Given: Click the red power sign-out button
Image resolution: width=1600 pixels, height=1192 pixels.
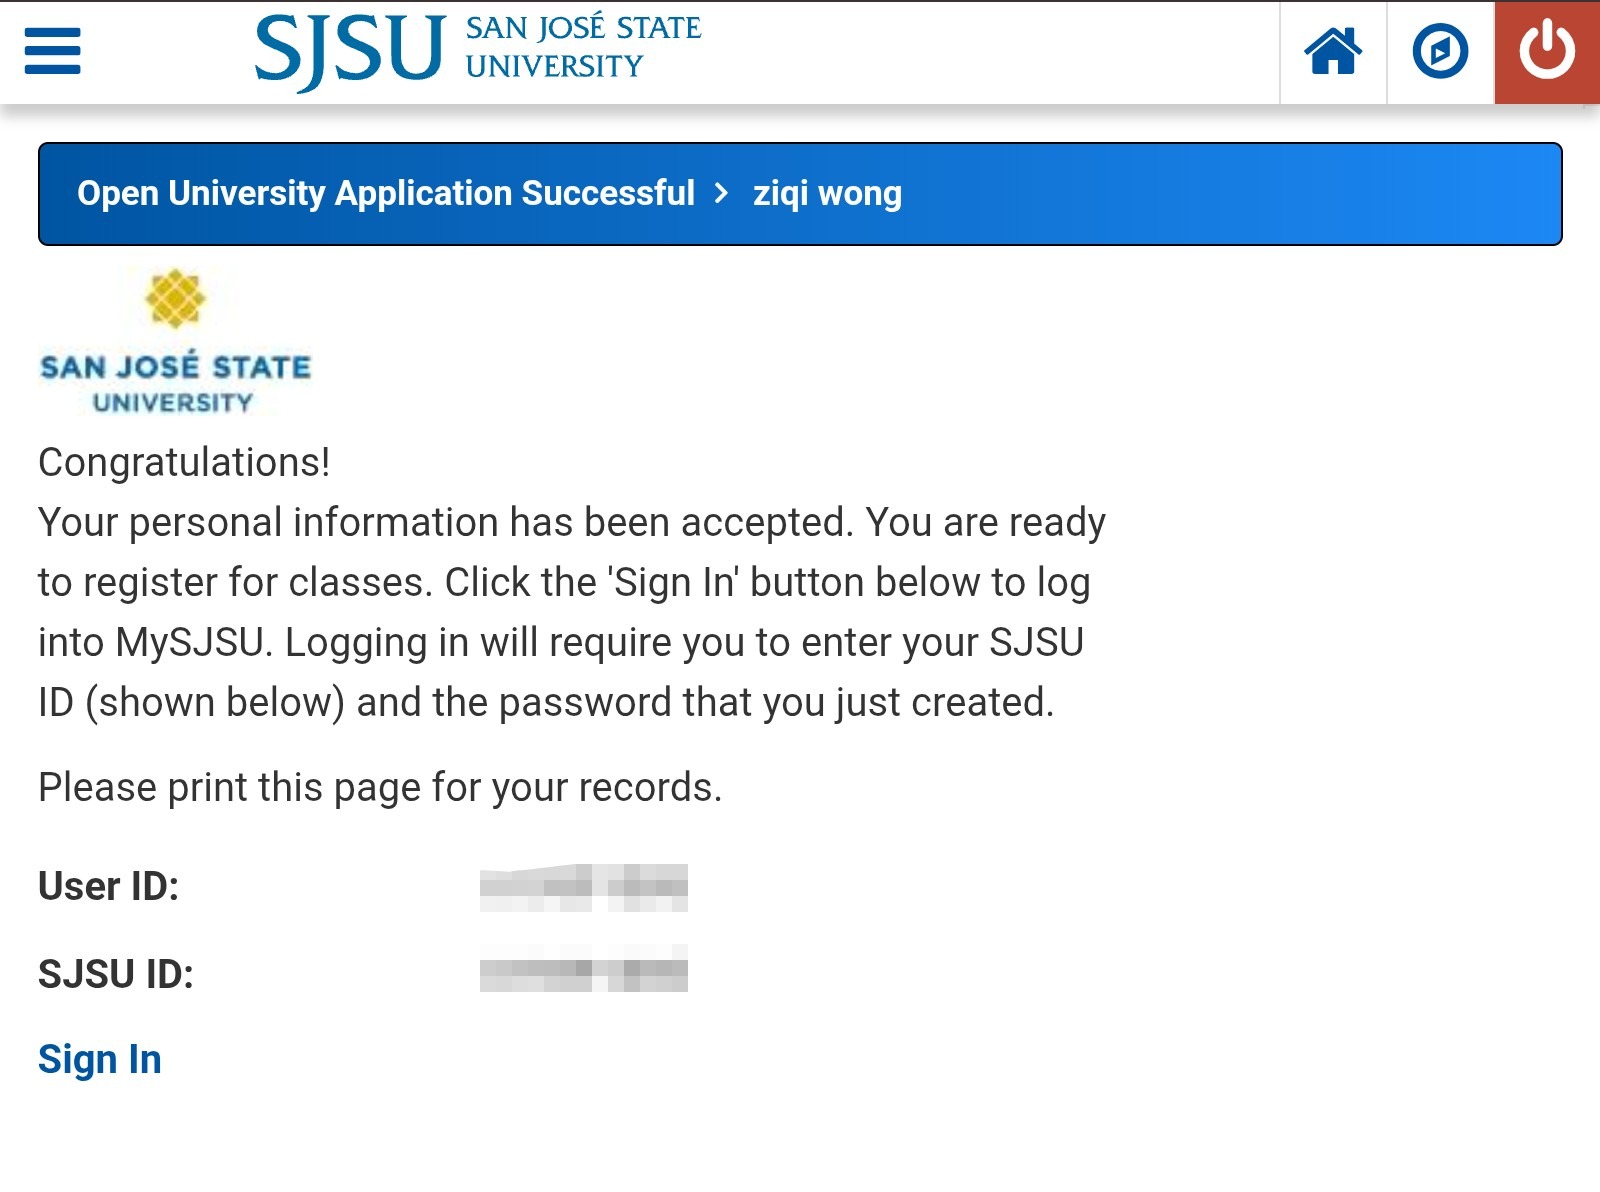Looking at the screenshot, I should pyautogui.click(x=1547, y=51).
